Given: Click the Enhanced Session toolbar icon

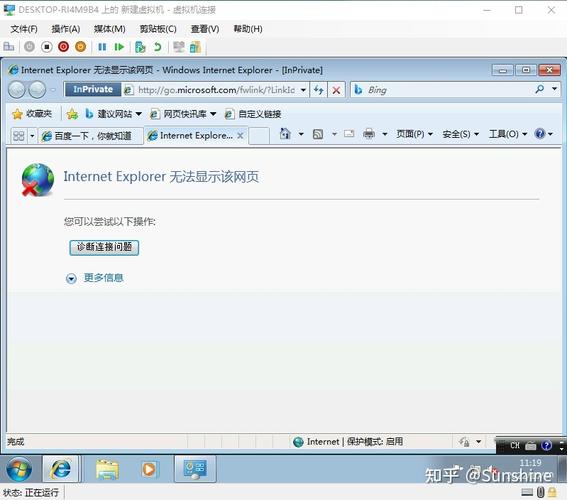Looking at the screenshot, I should (179, 47).
